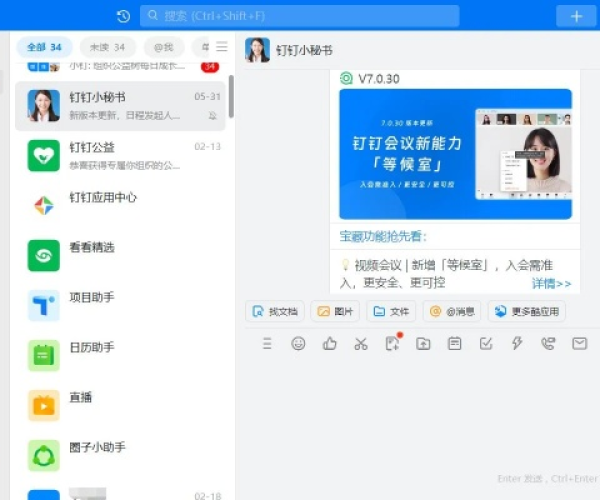Click the 详情>> link

click(x=551, y=283)
